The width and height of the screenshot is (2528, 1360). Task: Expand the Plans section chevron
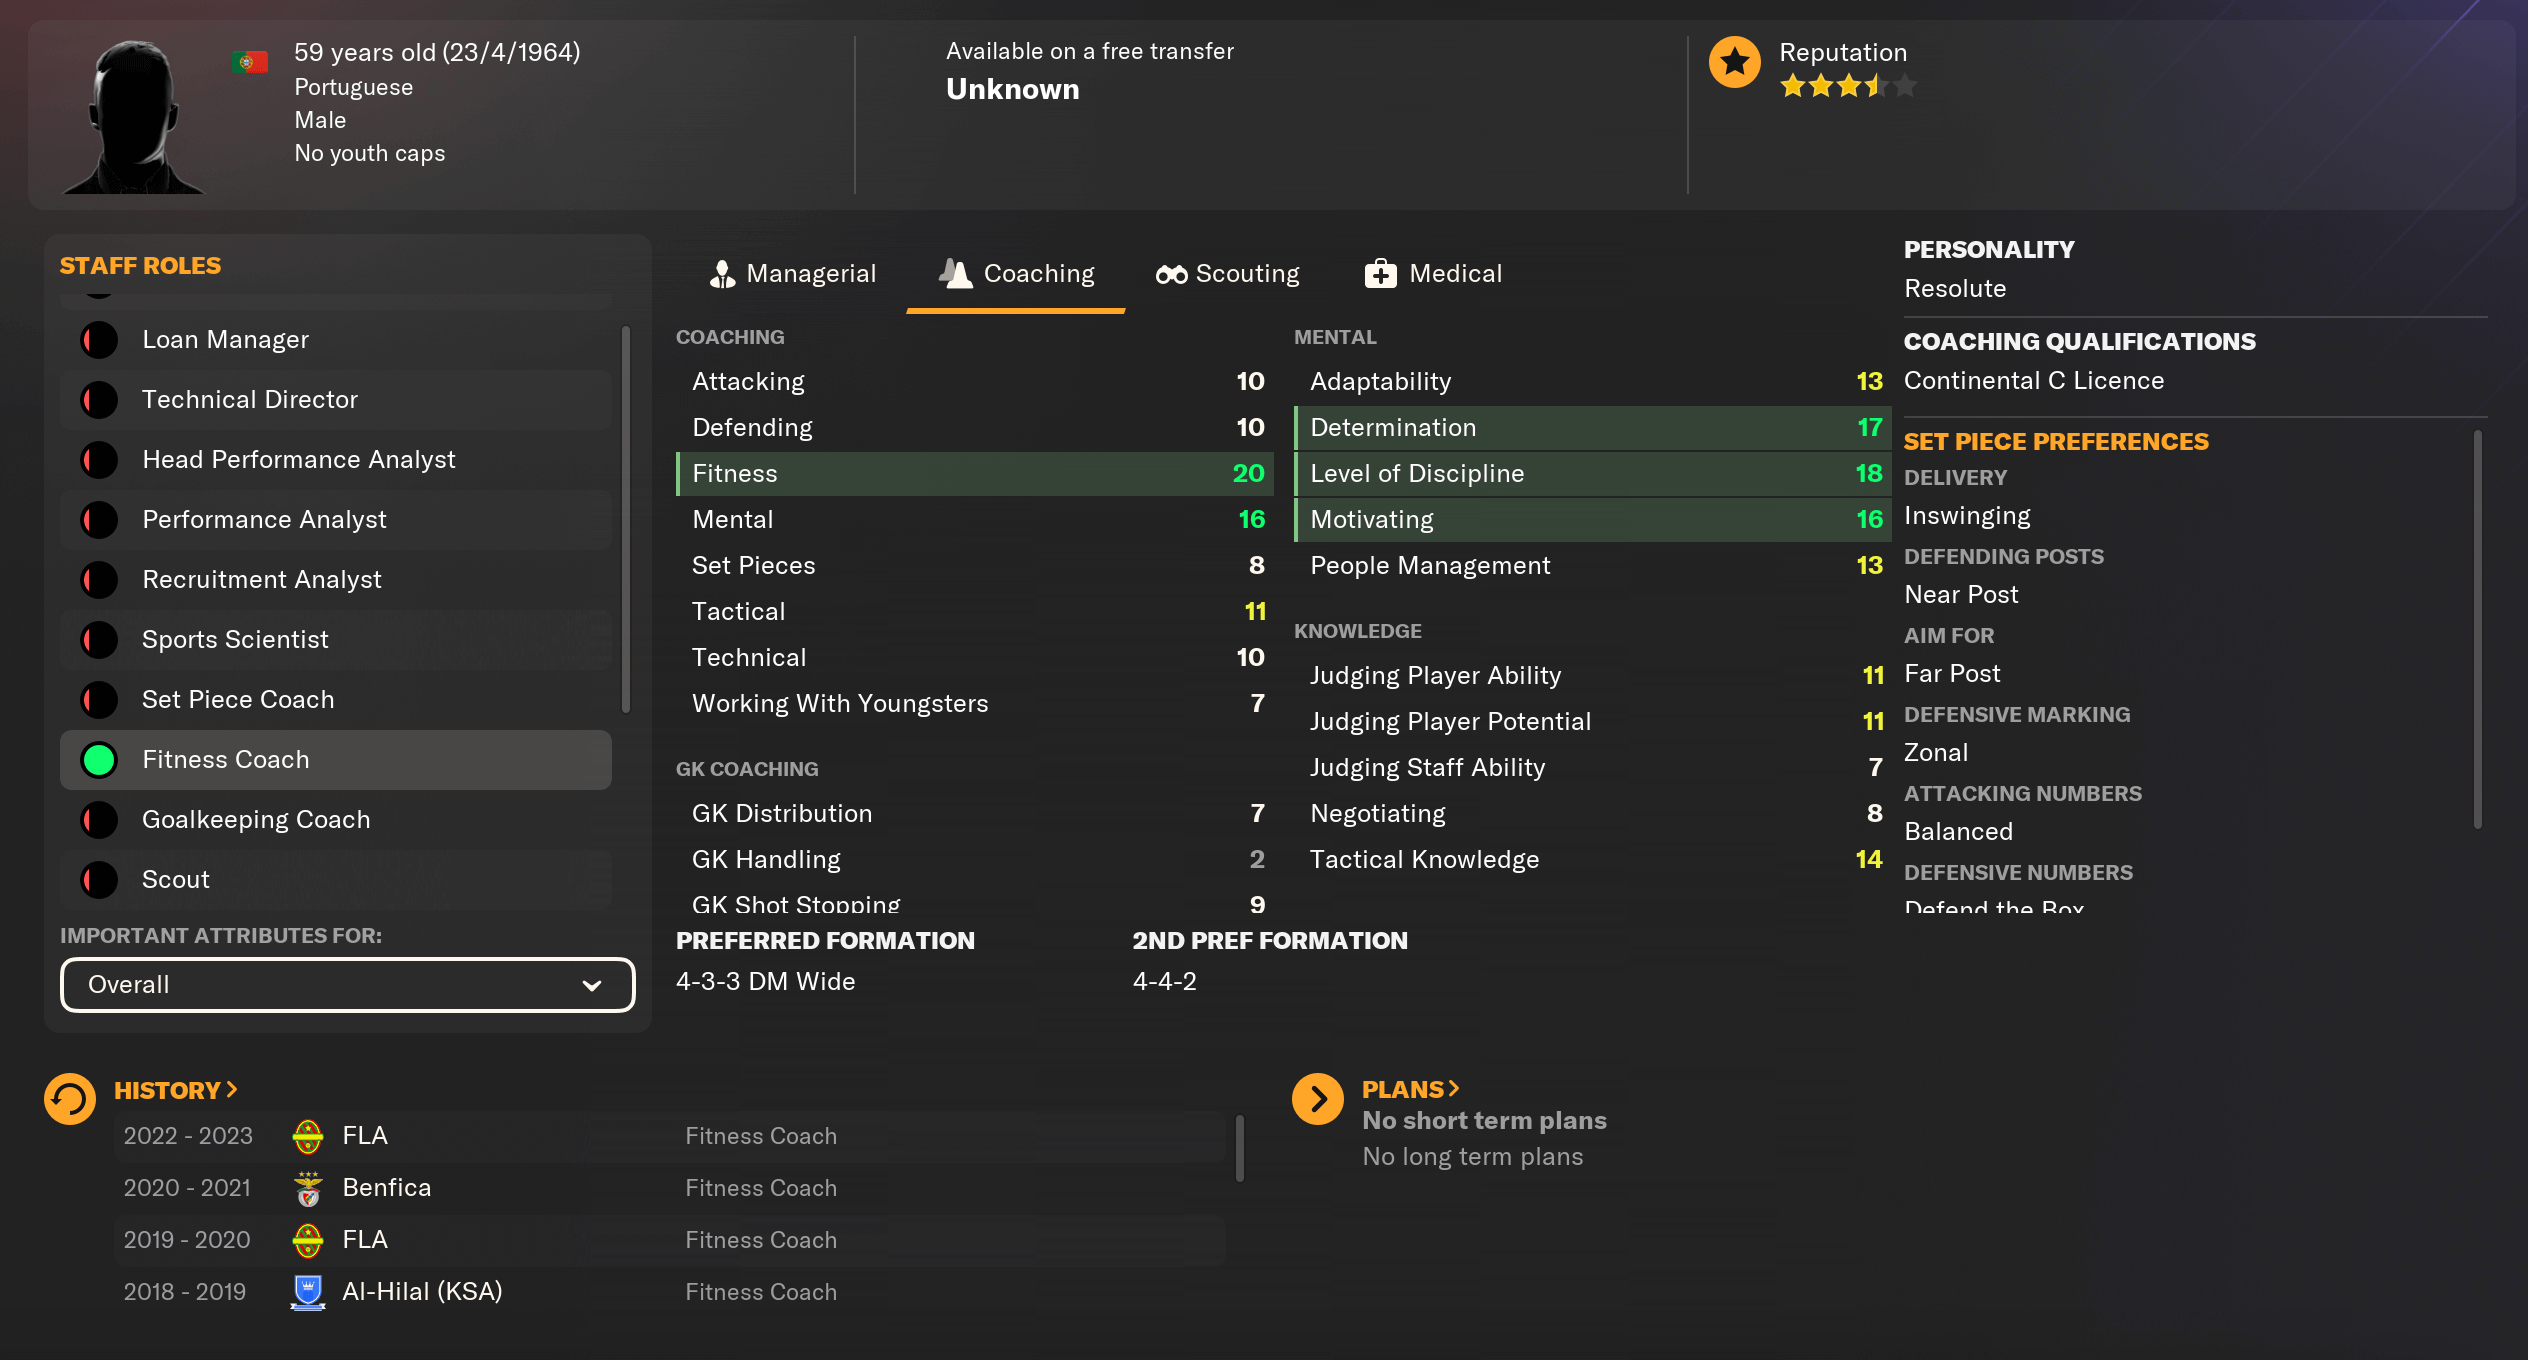point(1453,1089)
